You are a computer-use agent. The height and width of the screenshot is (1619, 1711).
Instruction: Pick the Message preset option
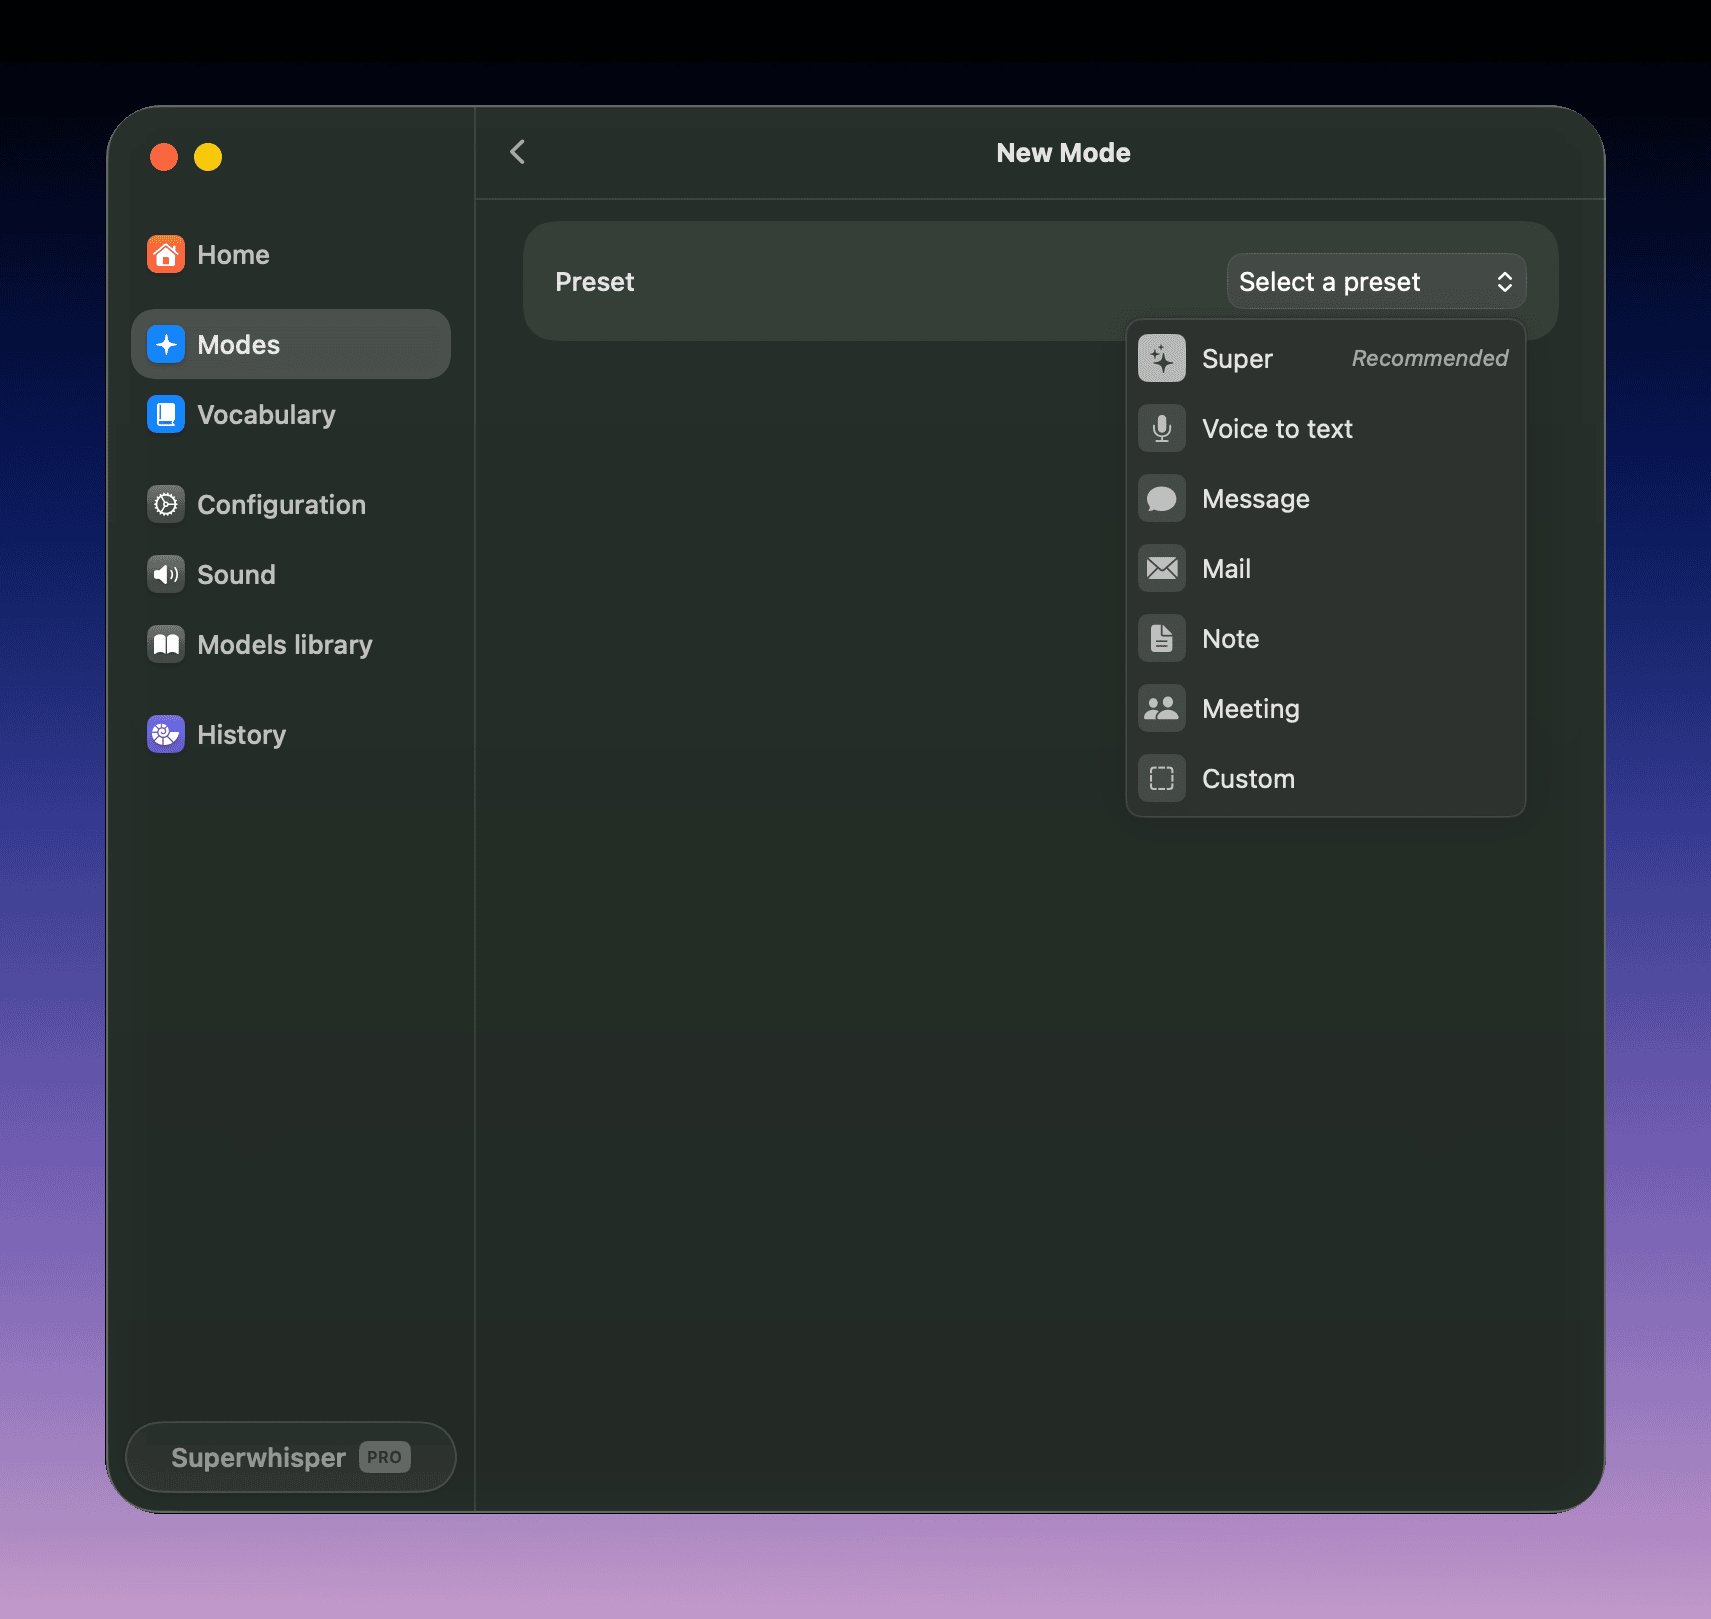pyautogui.click(x=1326, y=498)
